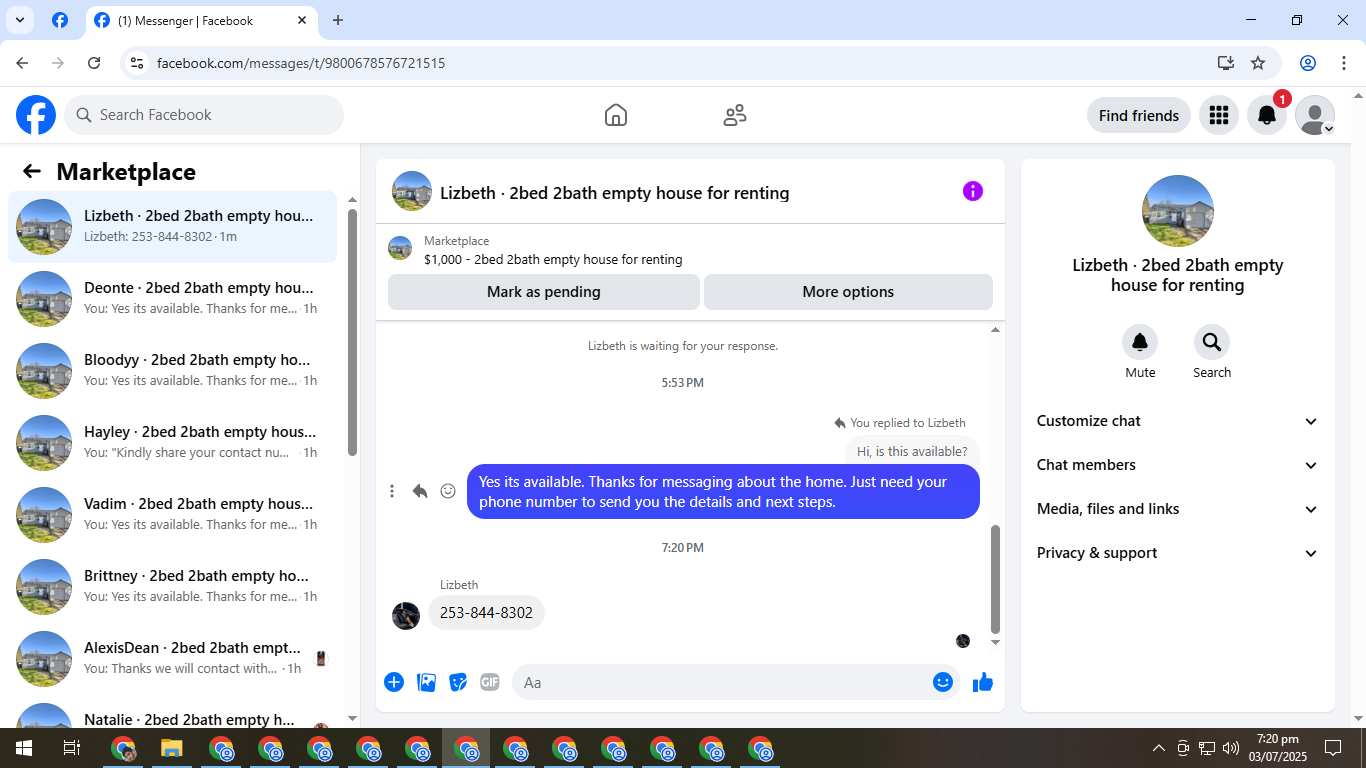This screenshot has height=768, width=1366.
Task: Open the apps grid menu icon
Action: tap(1218, 115)
